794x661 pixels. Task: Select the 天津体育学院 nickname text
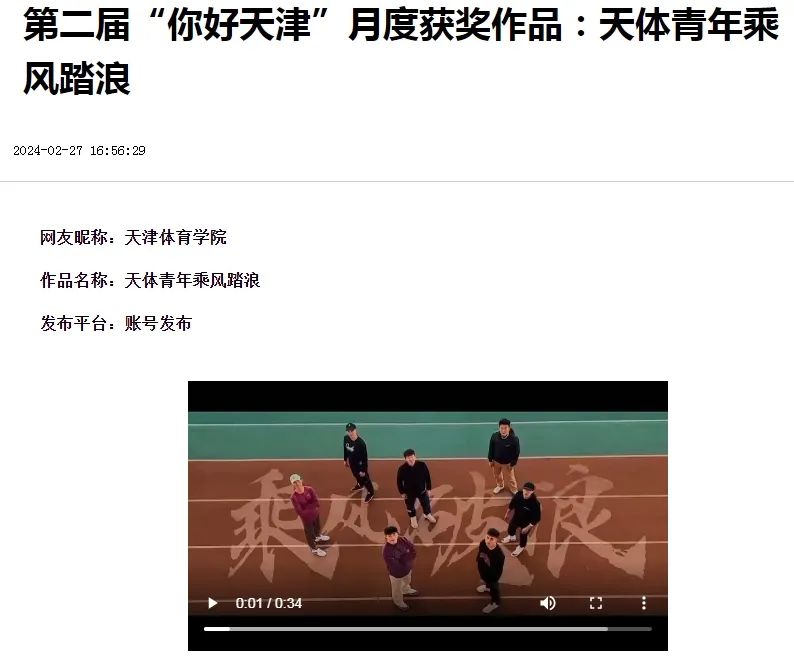(x=176, y=238)
